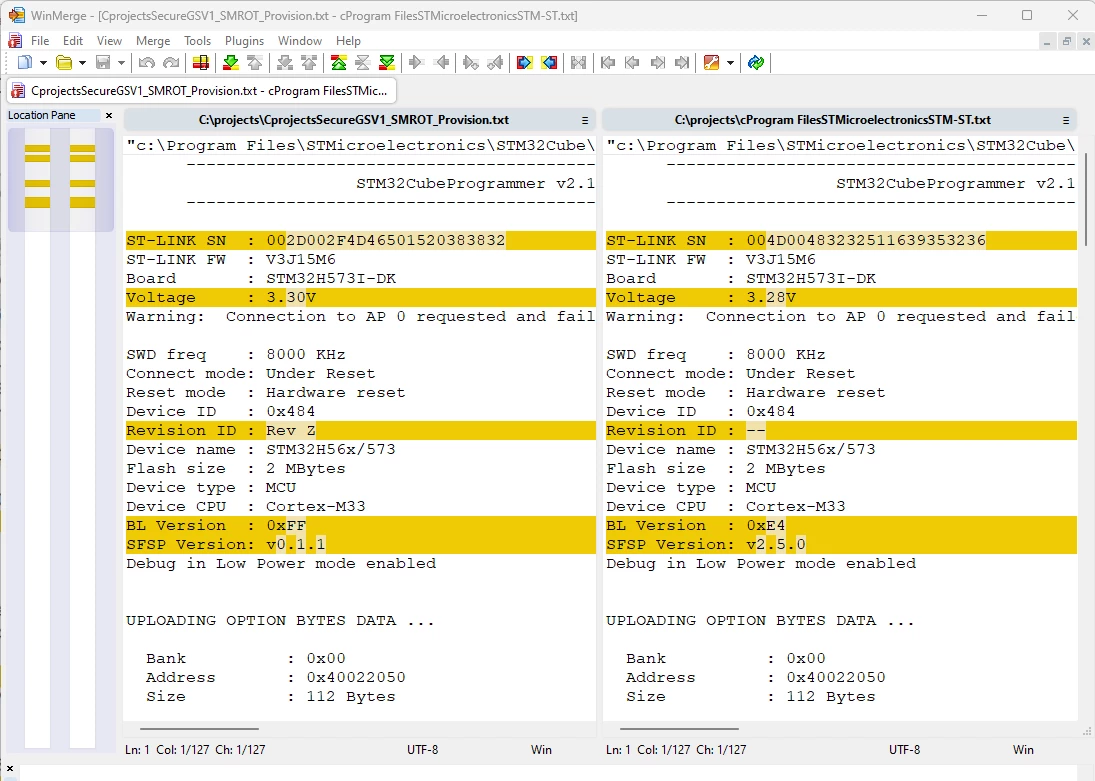Restore the inner document window
The width and height of the screenshot is (1095, 781).
(x=1066, y=41)
